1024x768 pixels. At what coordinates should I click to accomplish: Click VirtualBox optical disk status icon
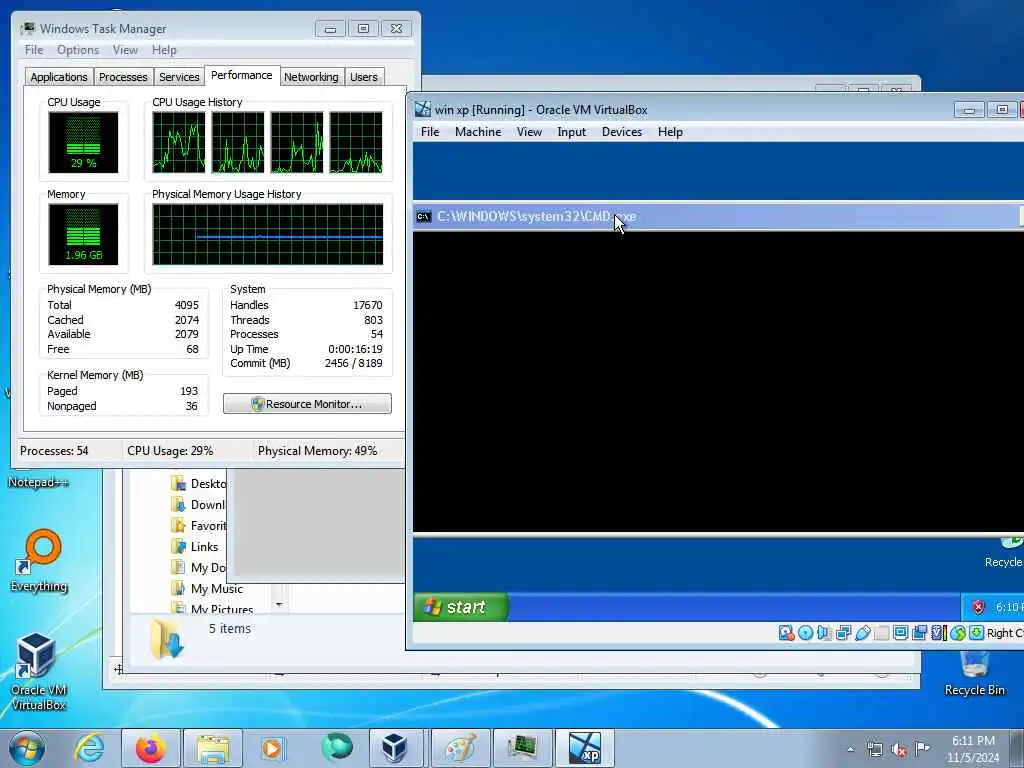click(805, 632)
